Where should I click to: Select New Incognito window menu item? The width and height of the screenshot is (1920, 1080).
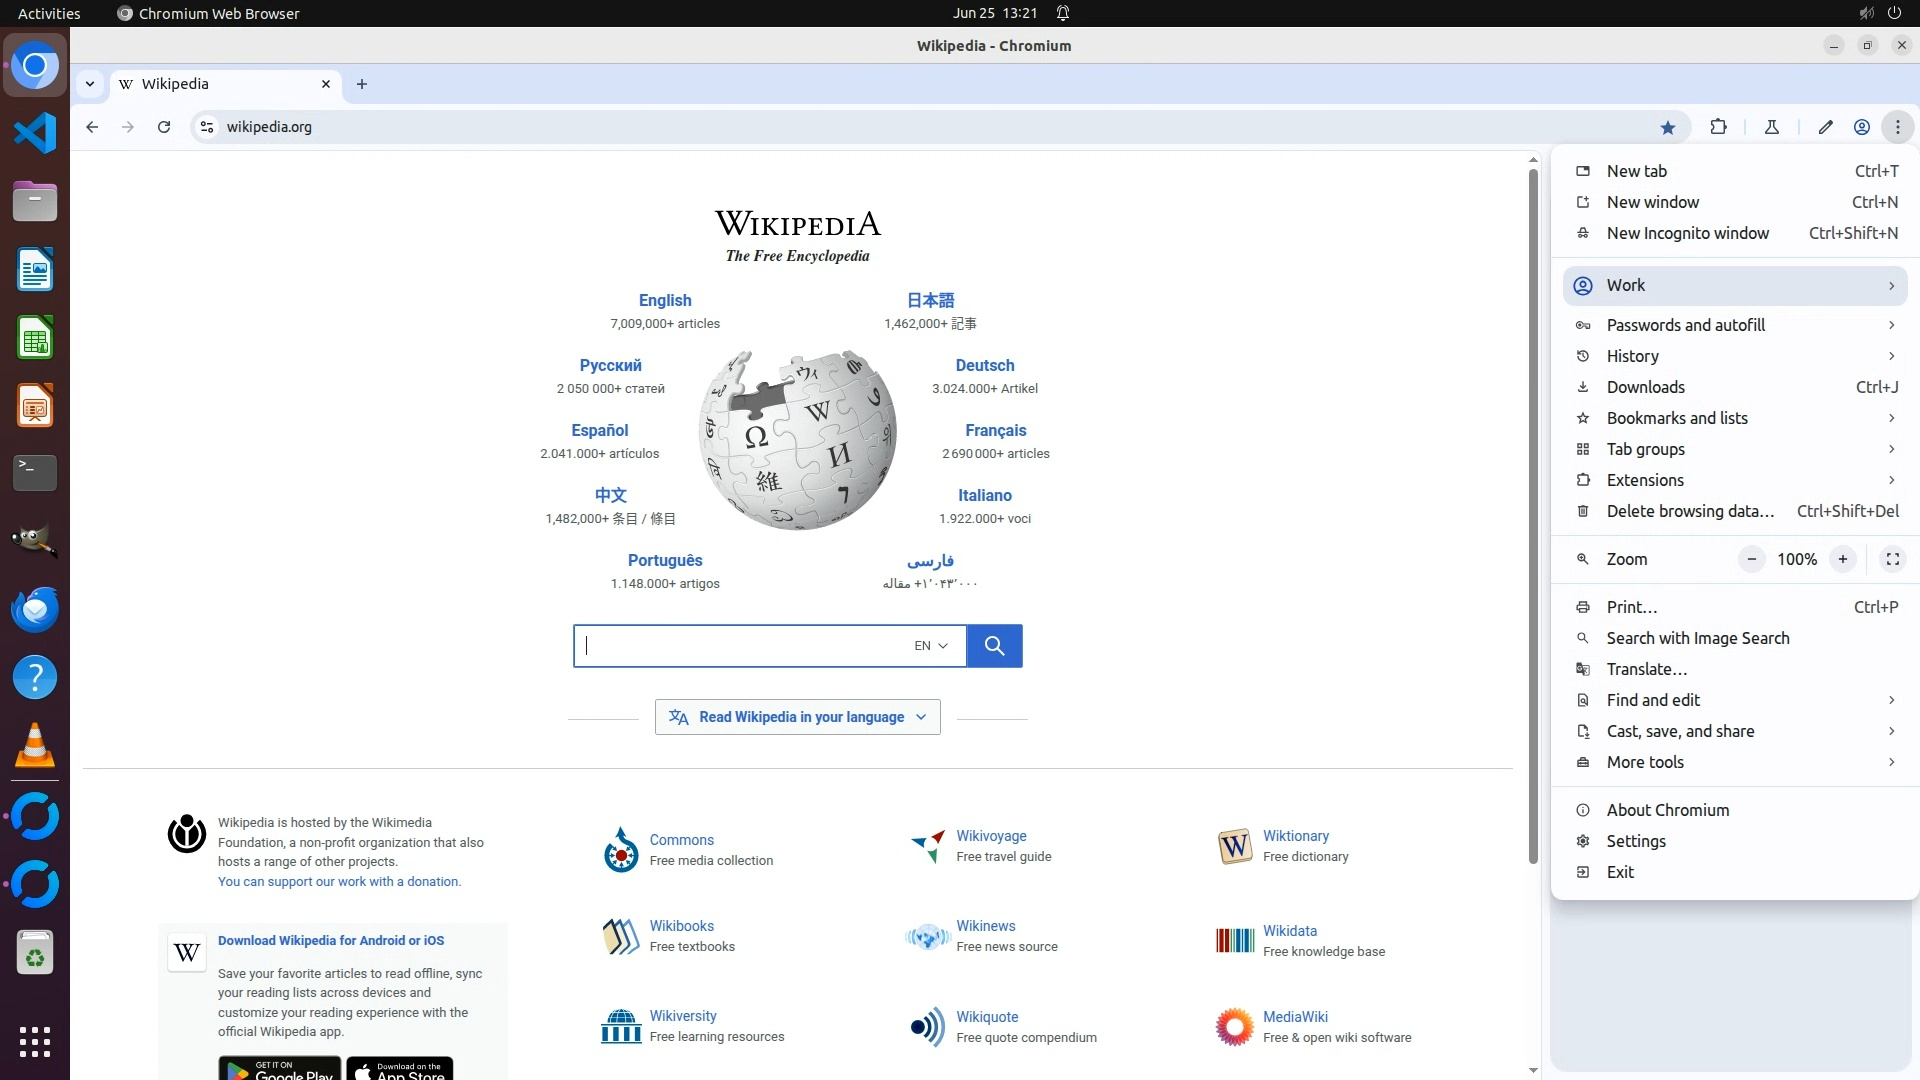click(x=1687, y=233)
